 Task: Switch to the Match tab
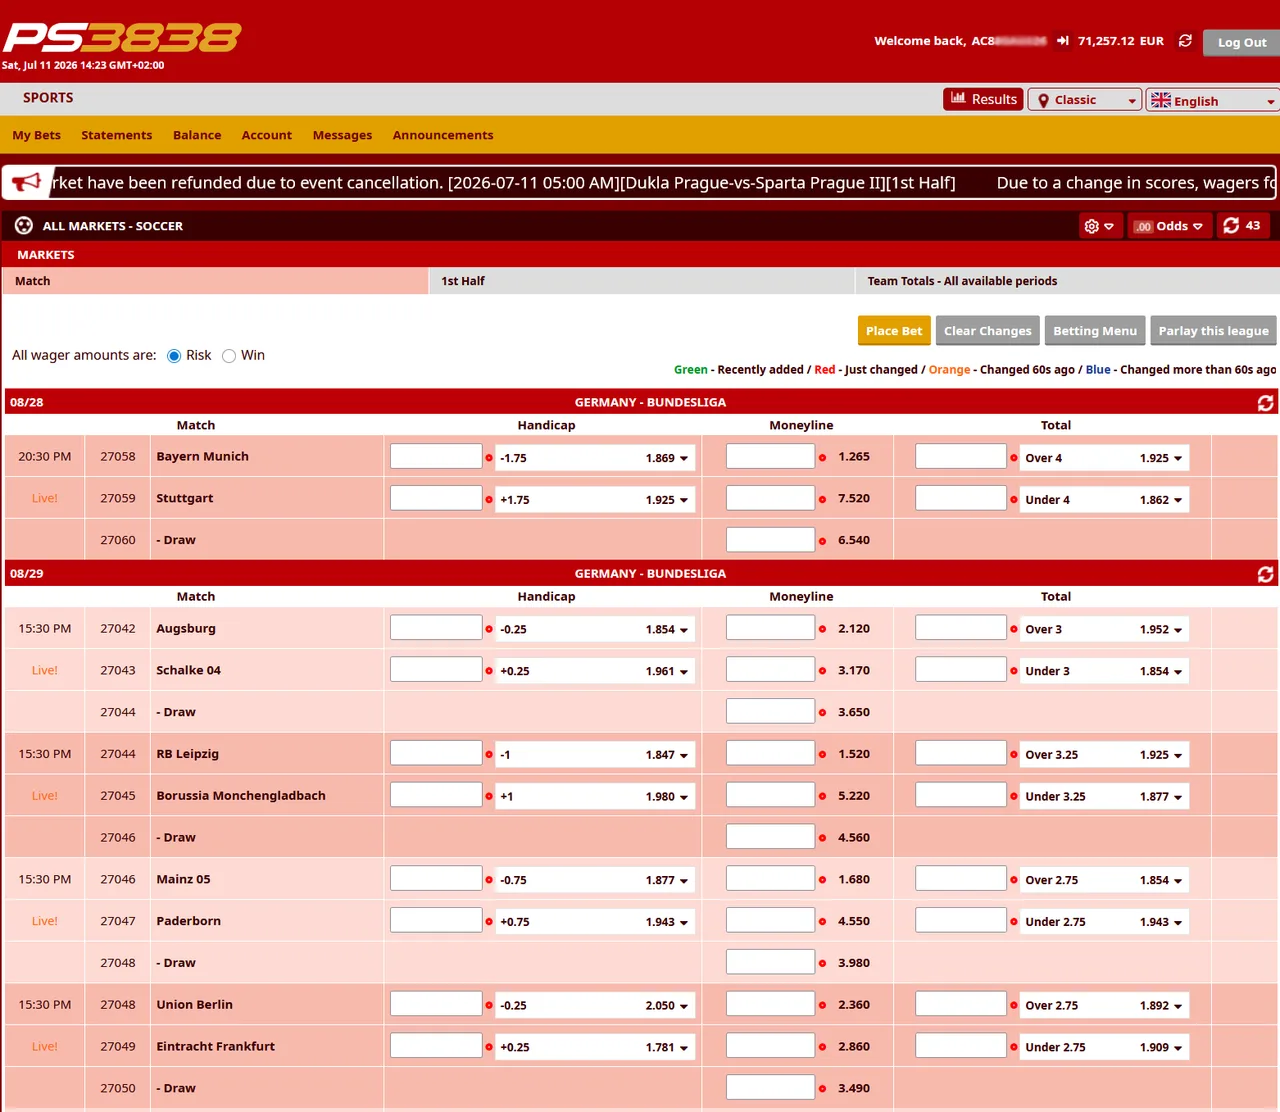(x=215, y=281)
